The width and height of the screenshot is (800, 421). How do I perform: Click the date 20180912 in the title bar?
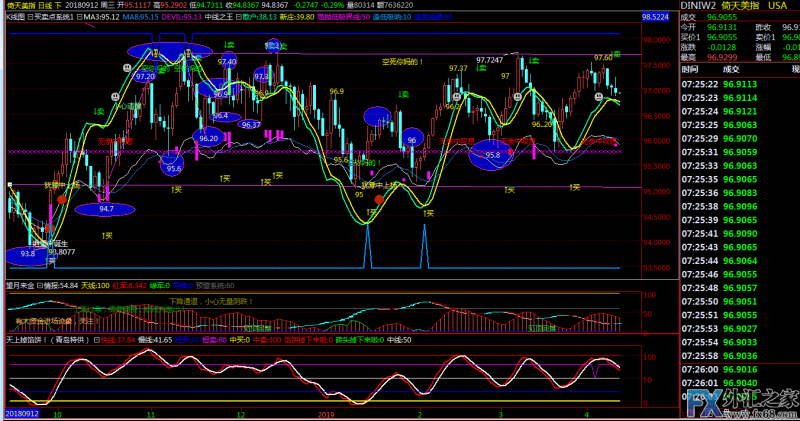pos(81,5)
